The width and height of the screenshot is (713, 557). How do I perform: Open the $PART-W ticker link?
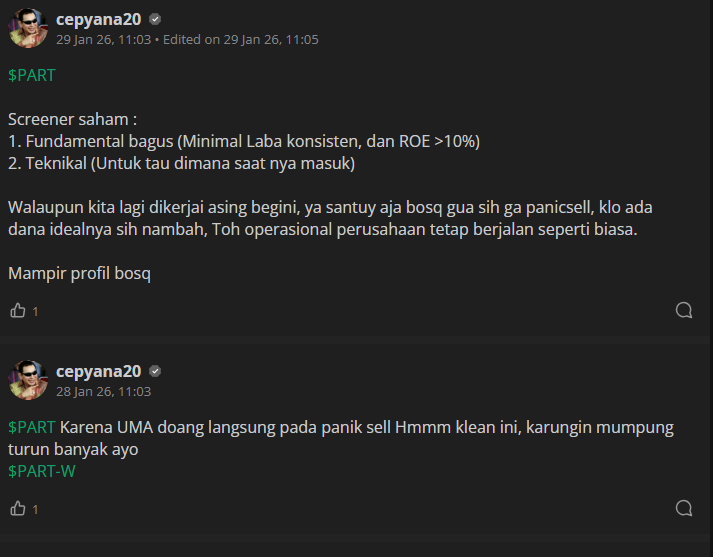click(42, 471)
